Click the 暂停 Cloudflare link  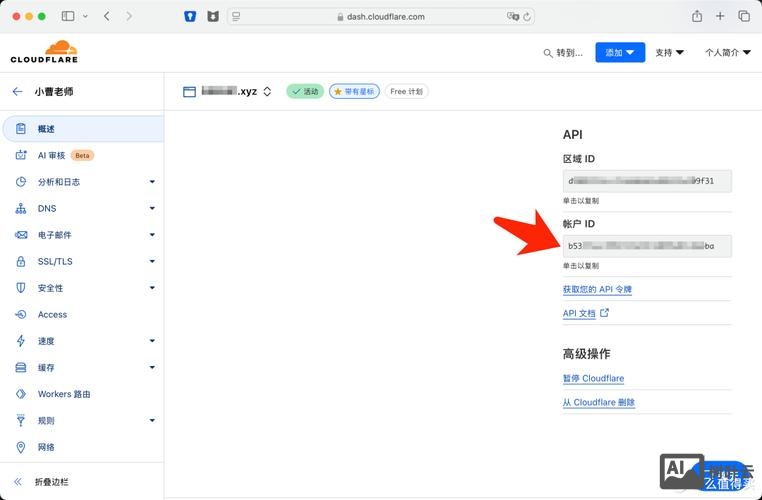(593, 378)
